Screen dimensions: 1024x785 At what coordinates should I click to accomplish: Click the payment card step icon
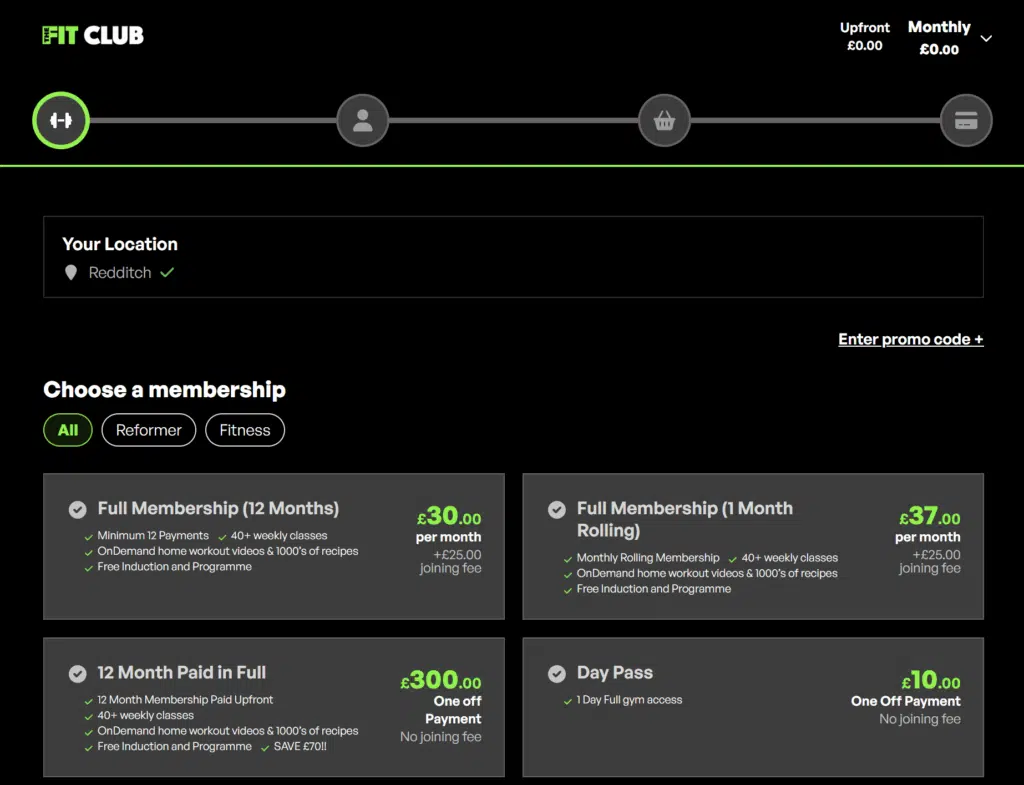click(x=966, y=120)
